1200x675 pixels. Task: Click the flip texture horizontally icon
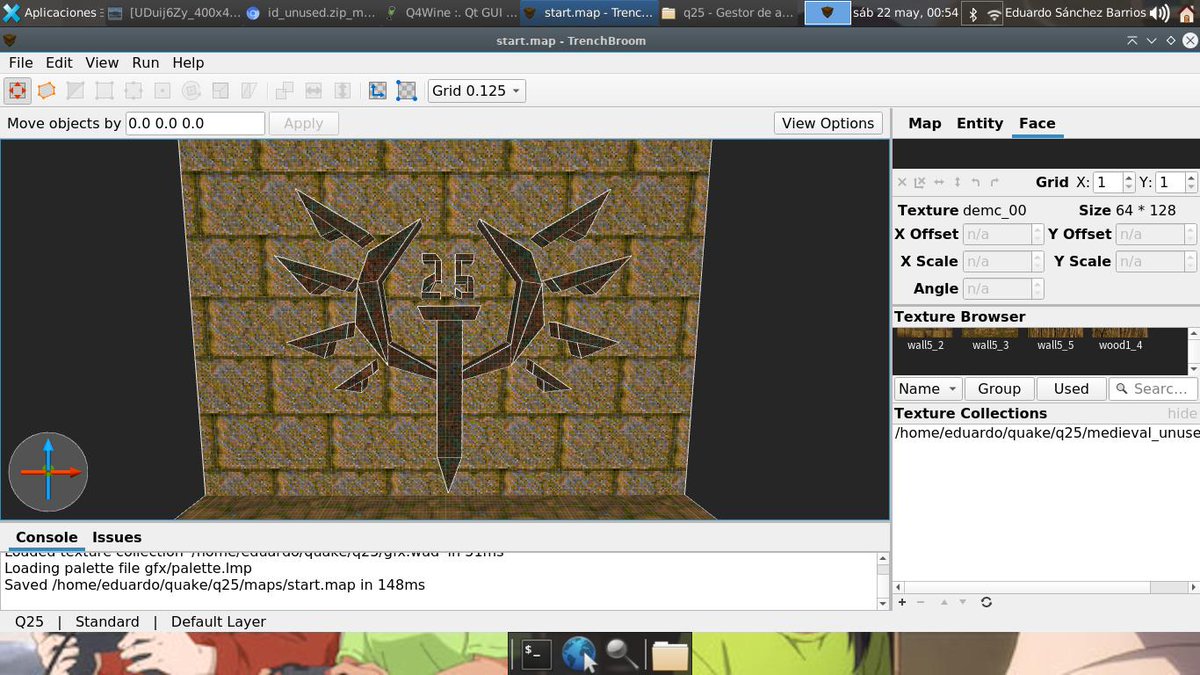pyautogui.click(x=939, y=182)
